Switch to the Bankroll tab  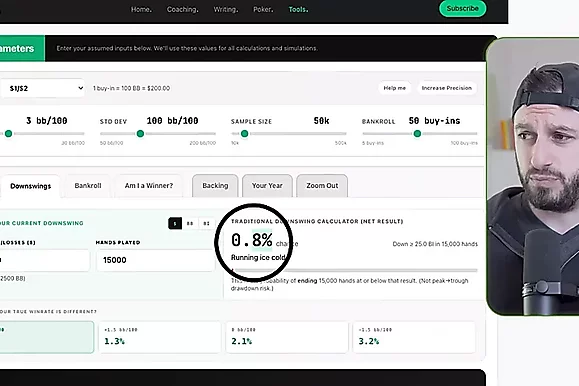click(88, 185)
